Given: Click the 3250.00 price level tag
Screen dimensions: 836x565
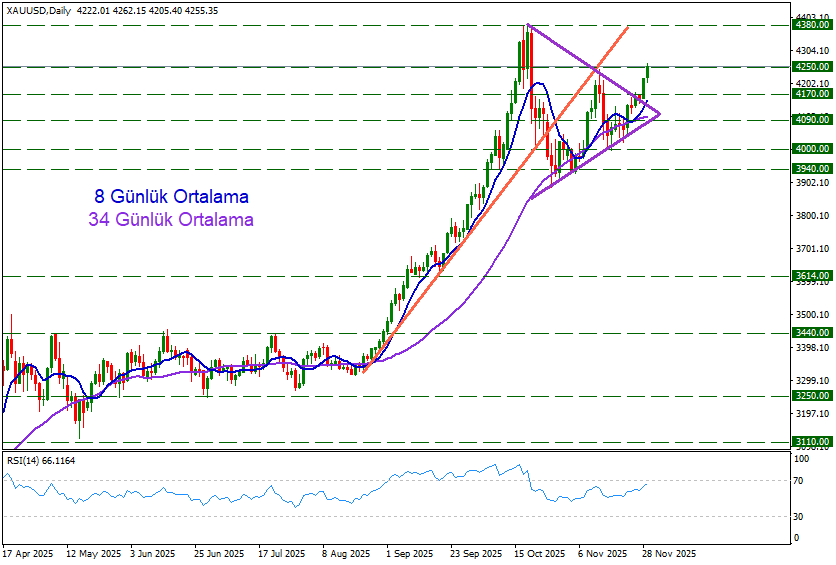Looking at the screenshot, I should click(x=811, y=396).
